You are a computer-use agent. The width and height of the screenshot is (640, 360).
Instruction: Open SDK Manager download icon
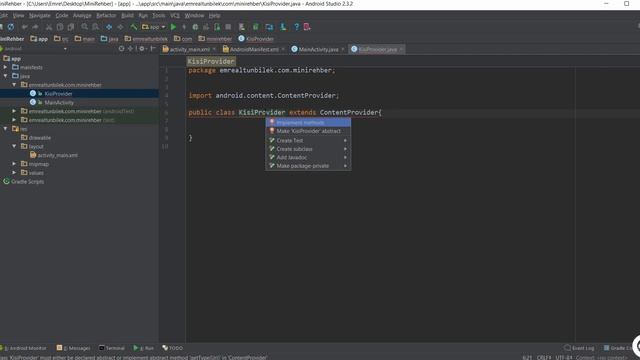pos(283,27)
